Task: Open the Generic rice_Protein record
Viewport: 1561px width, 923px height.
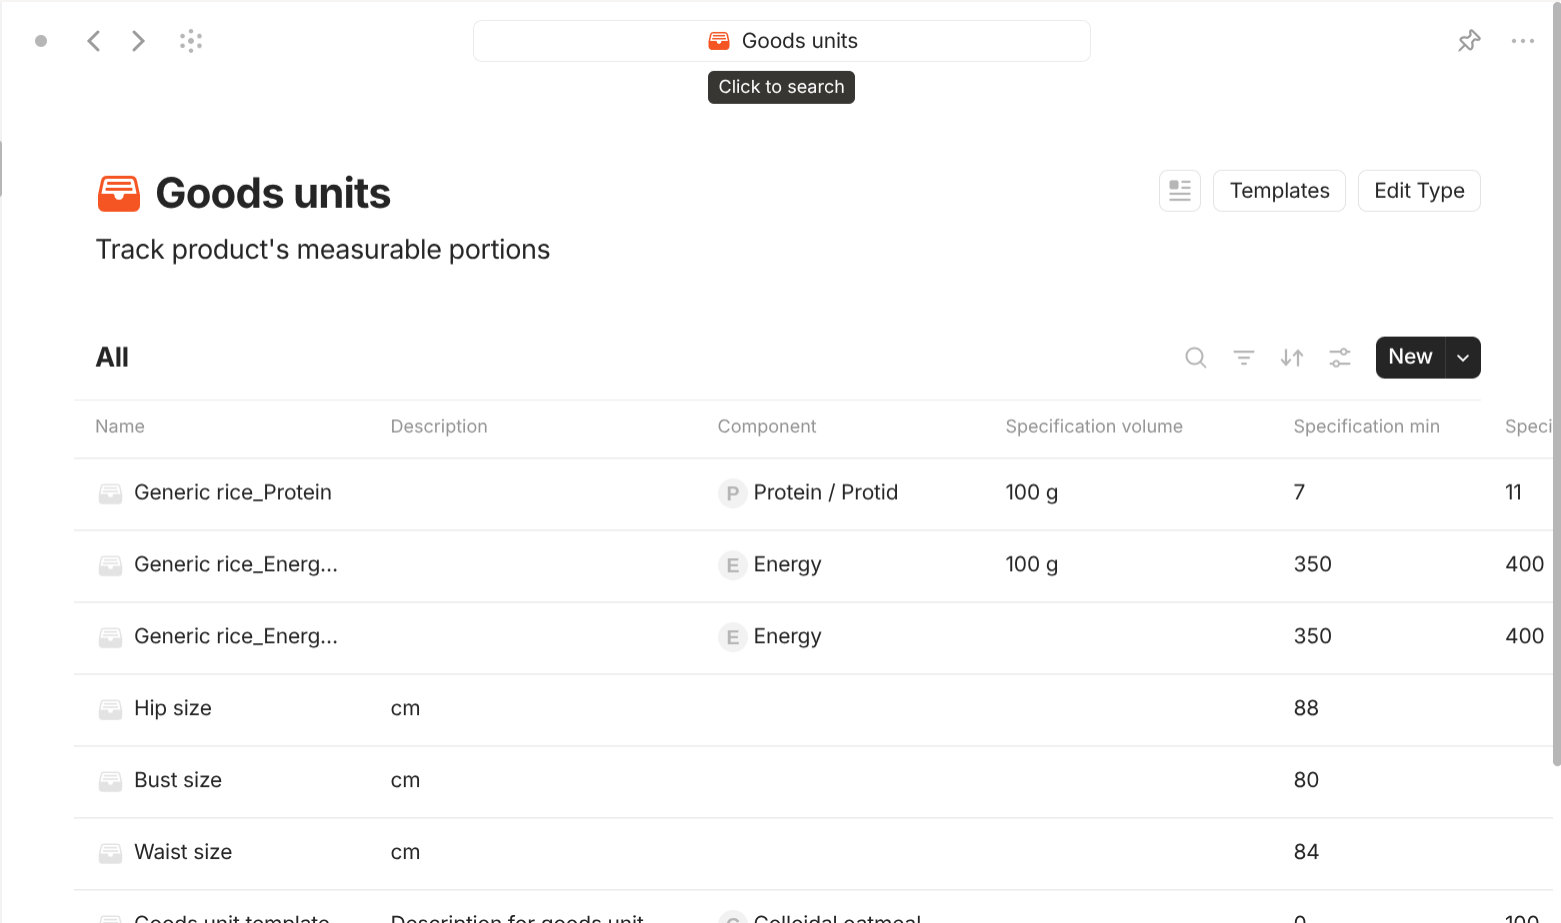Action: pos(233,492)
